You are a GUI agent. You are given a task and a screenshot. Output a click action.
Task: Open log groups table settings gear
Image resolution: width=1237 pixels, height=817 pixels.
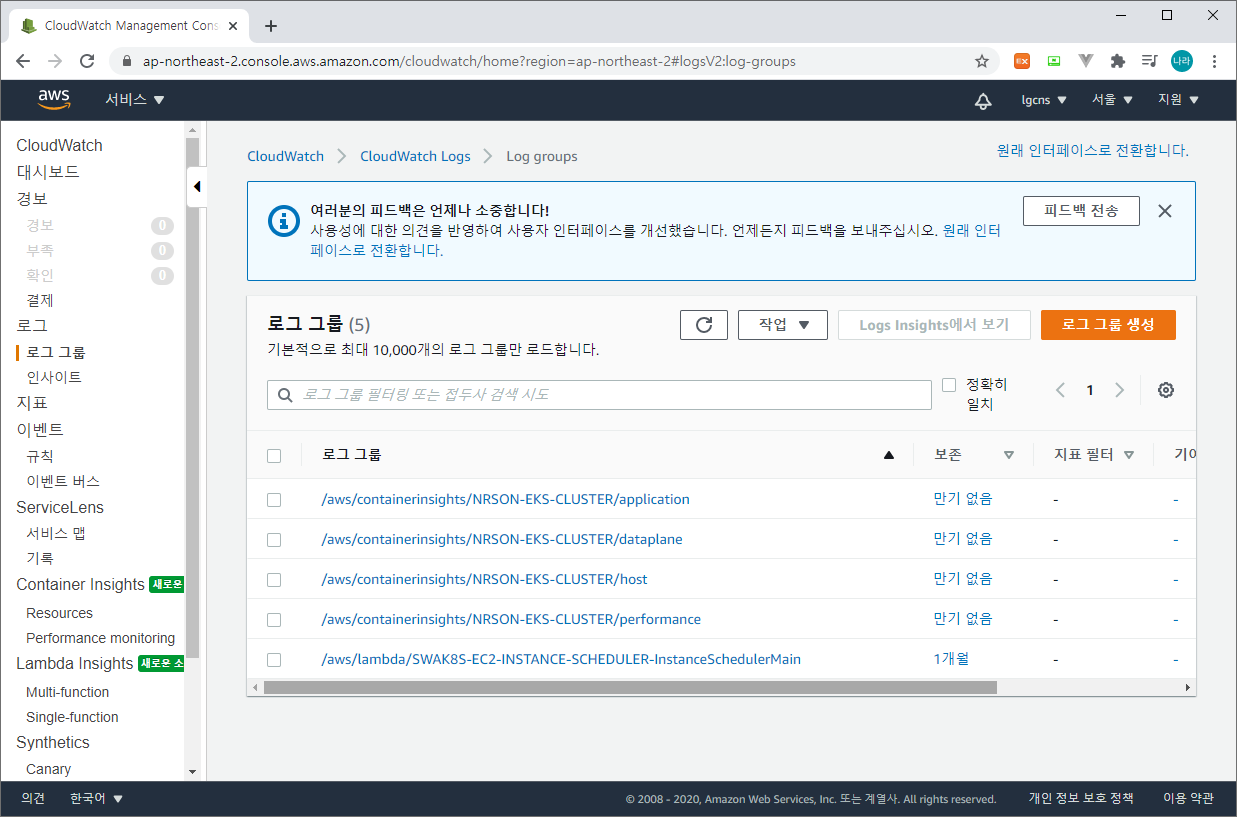click(x=1165, y=390)
